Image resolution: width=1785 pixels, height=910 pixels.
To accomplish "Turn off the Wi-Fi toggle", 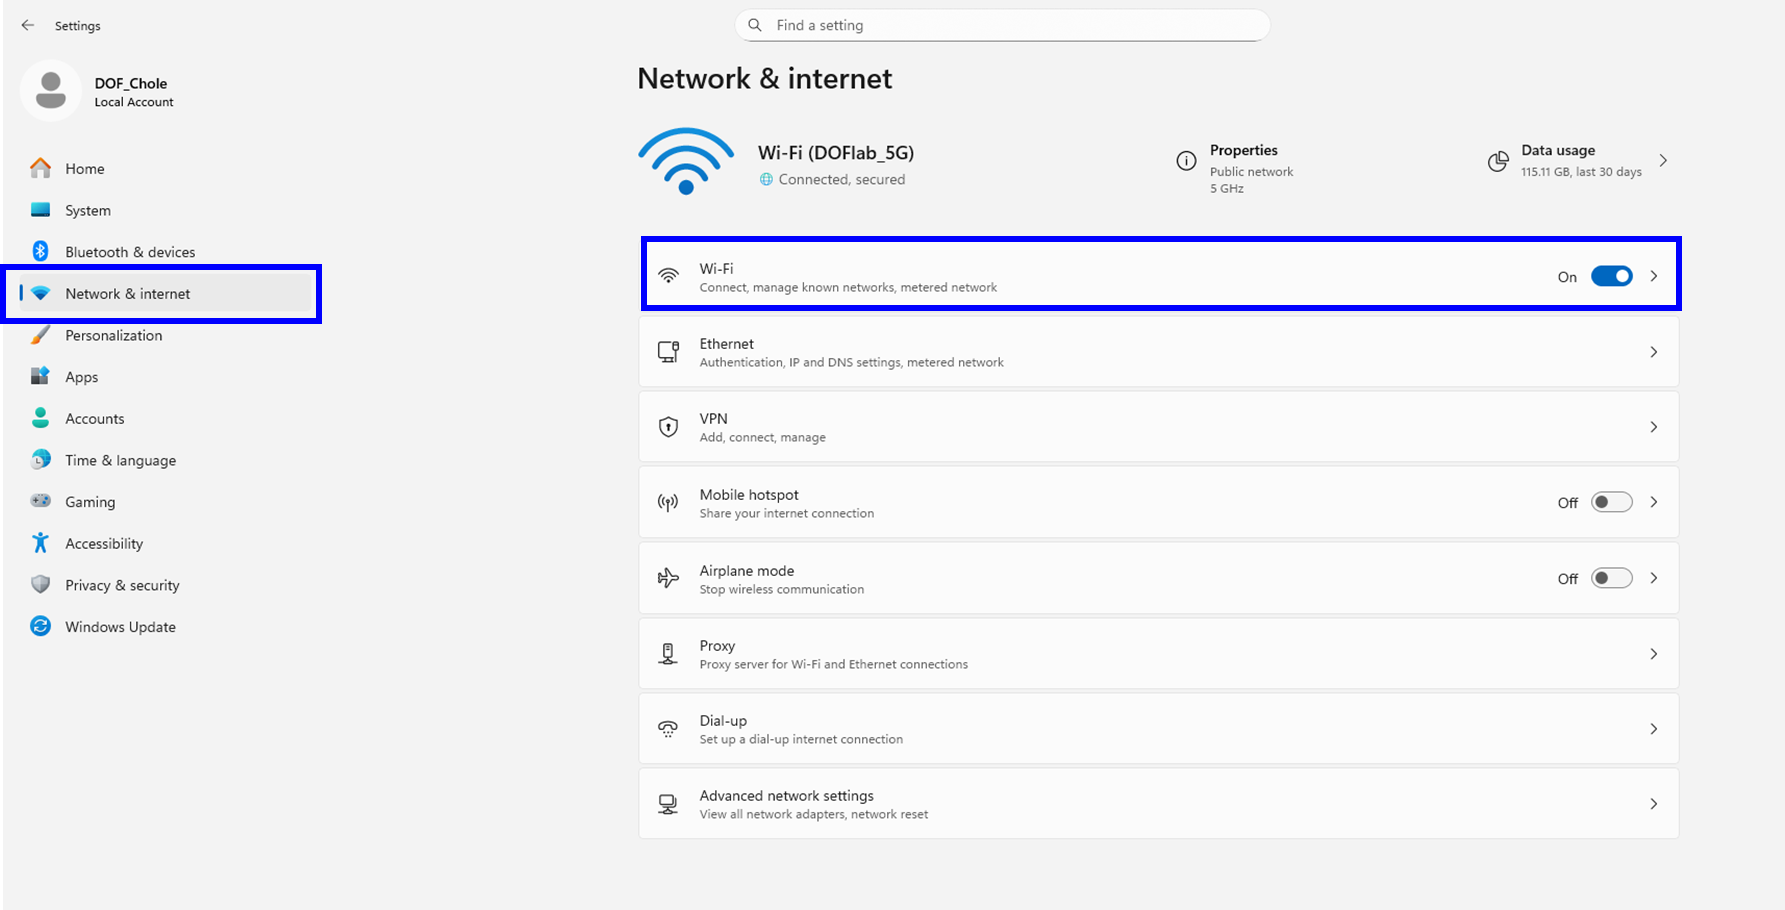I will pyautogui.click(x=1611, y=276).
